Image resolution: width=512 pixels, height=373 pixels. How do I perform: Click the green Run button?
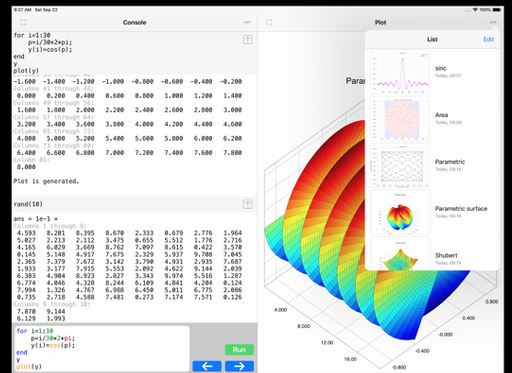(239, 350)
